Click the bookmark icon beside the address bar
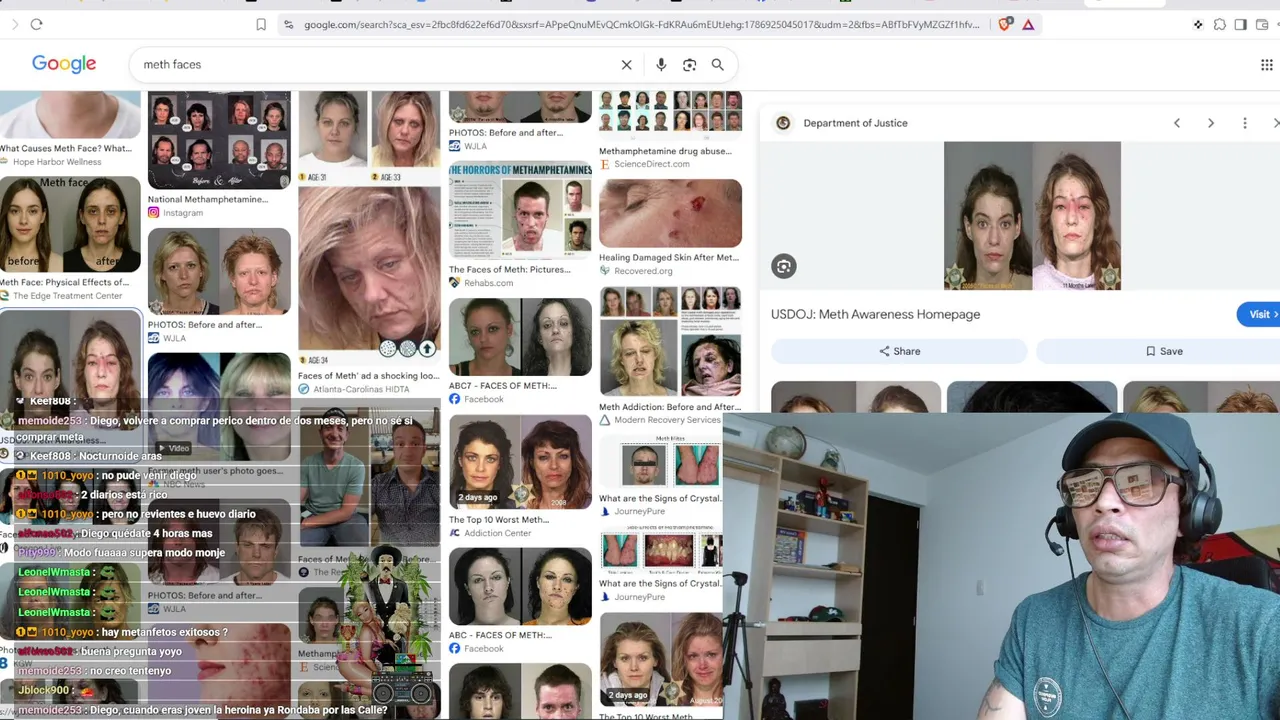 click(261, 24)
